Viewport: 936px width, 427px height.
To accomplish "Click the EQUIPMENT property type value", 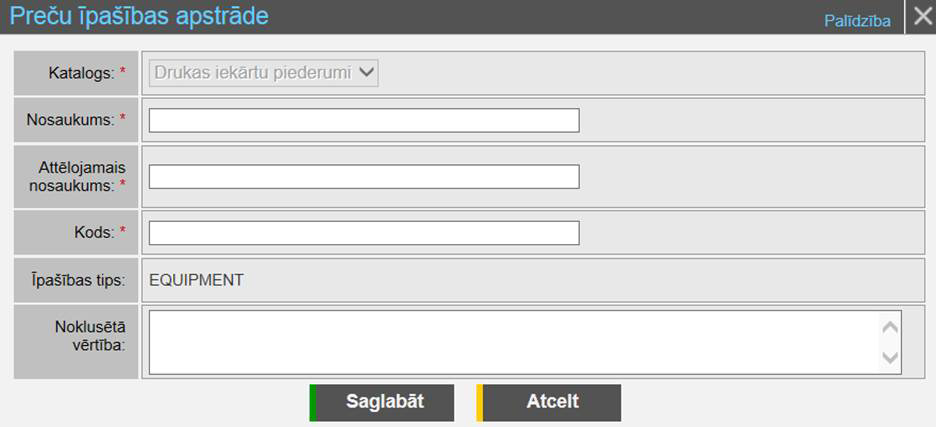I will click(x=196, y=280).
